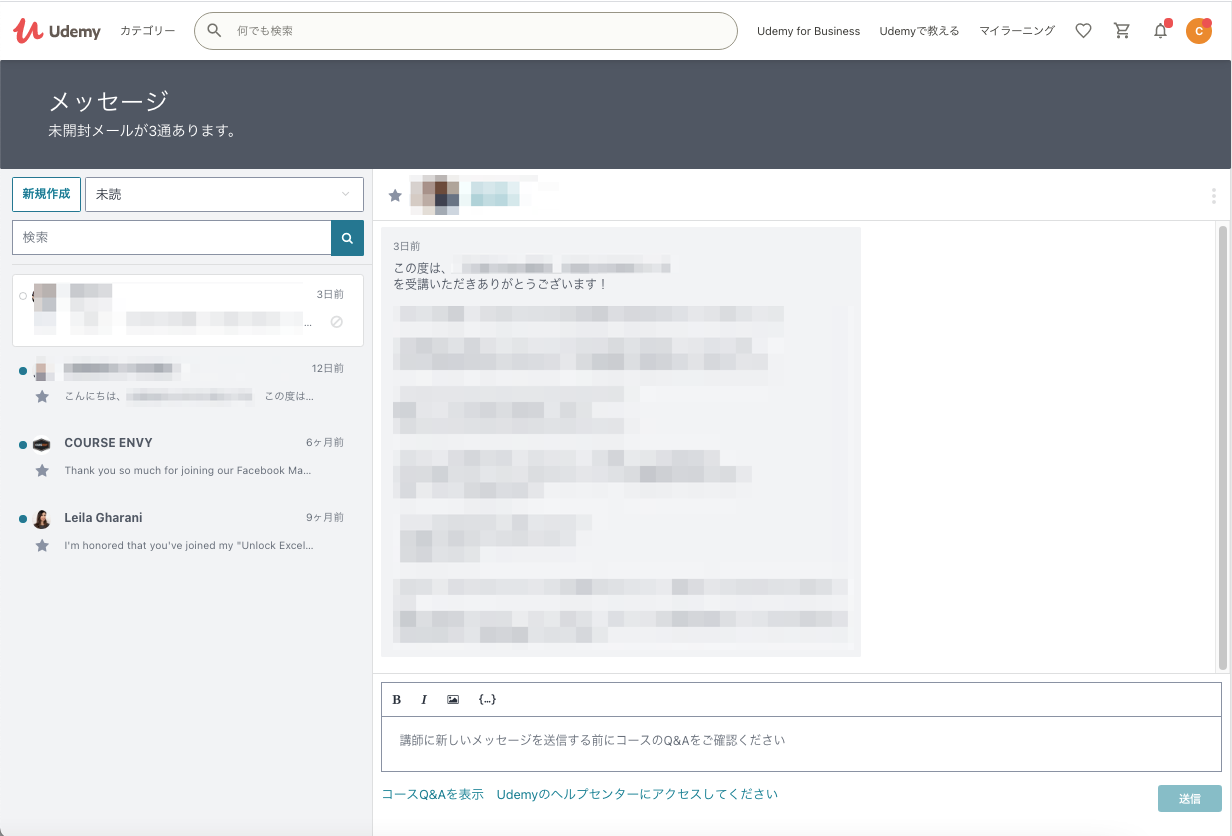Open the conversation three-dot options menu

(x=1213, y=196)
